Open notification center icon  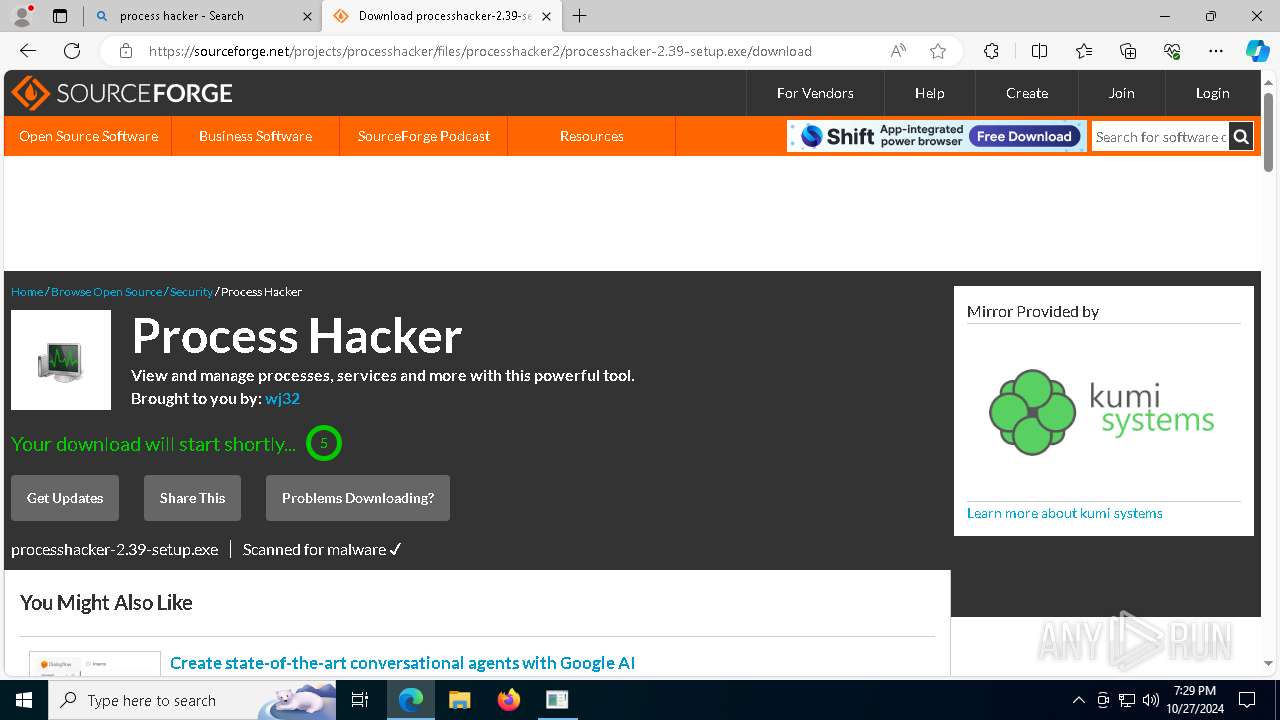(x=1247, y=700)
